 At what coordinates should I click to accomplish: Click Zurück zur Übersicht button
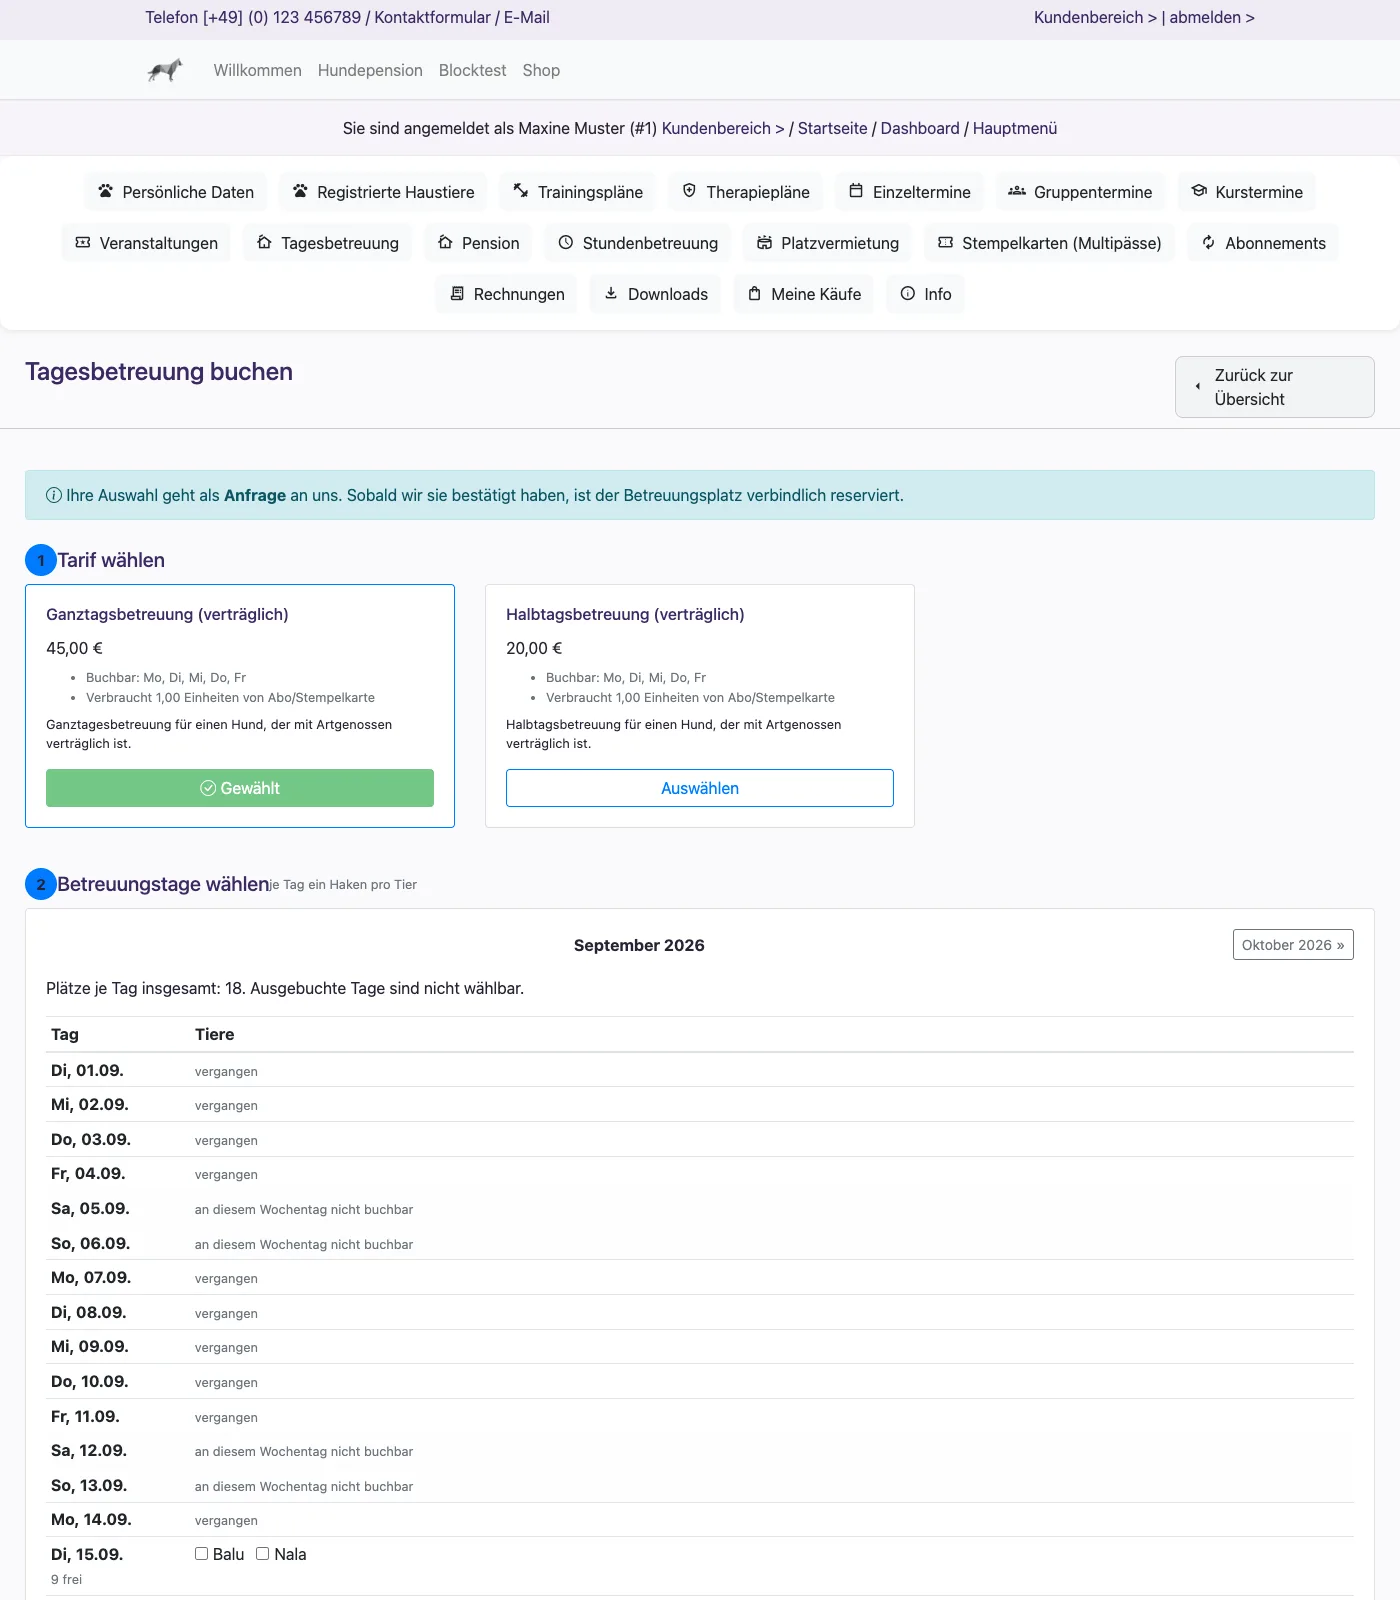pos(1275,387)
